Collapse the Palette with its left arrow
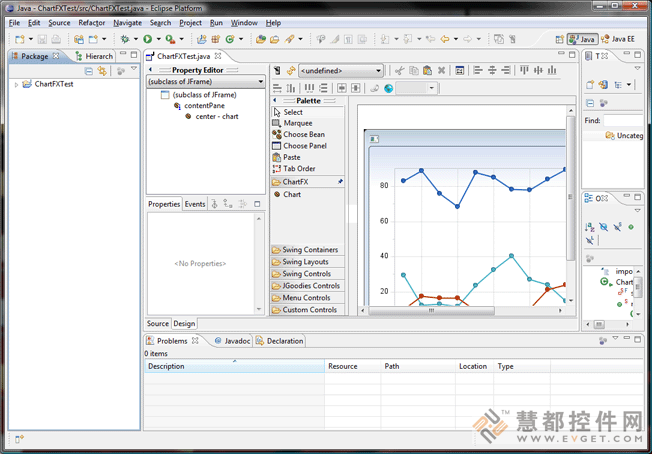Image resolution: width=652 pixels, height=454 pixels. pyautogui.click(x=275, y=101)
